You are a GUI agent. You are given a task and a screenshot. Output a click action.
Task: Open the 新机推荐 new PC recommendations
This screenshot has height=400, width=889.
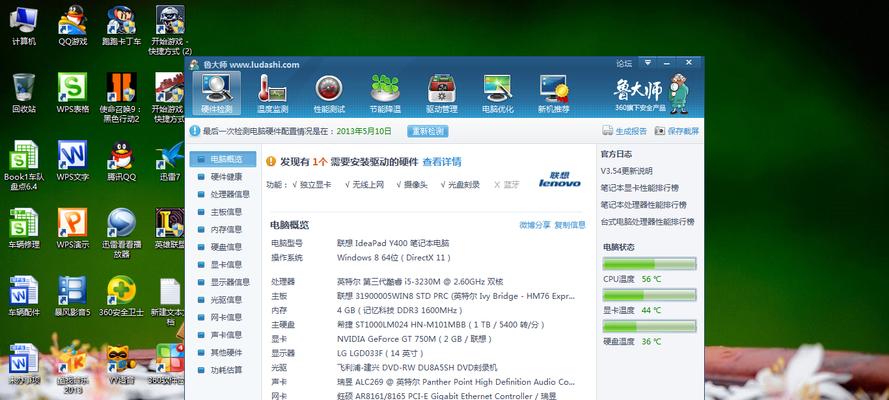(x=554, y=93)
